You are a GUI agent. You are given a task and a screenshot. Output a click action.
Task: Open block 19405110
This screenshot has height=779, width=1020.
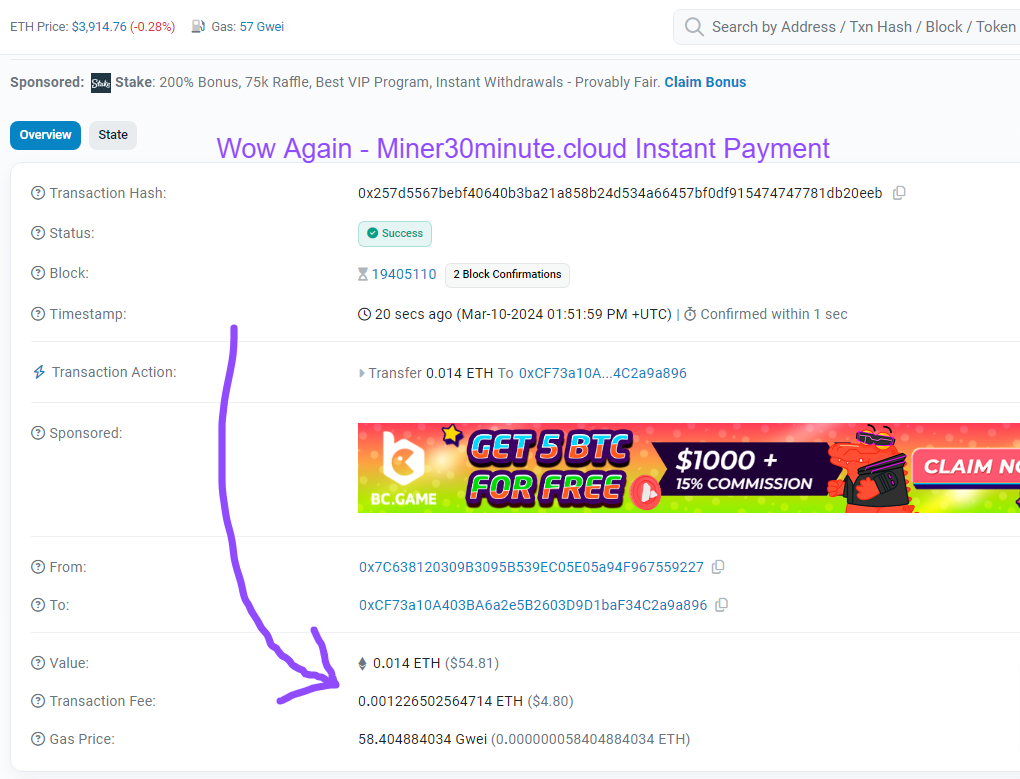point(404,274)
